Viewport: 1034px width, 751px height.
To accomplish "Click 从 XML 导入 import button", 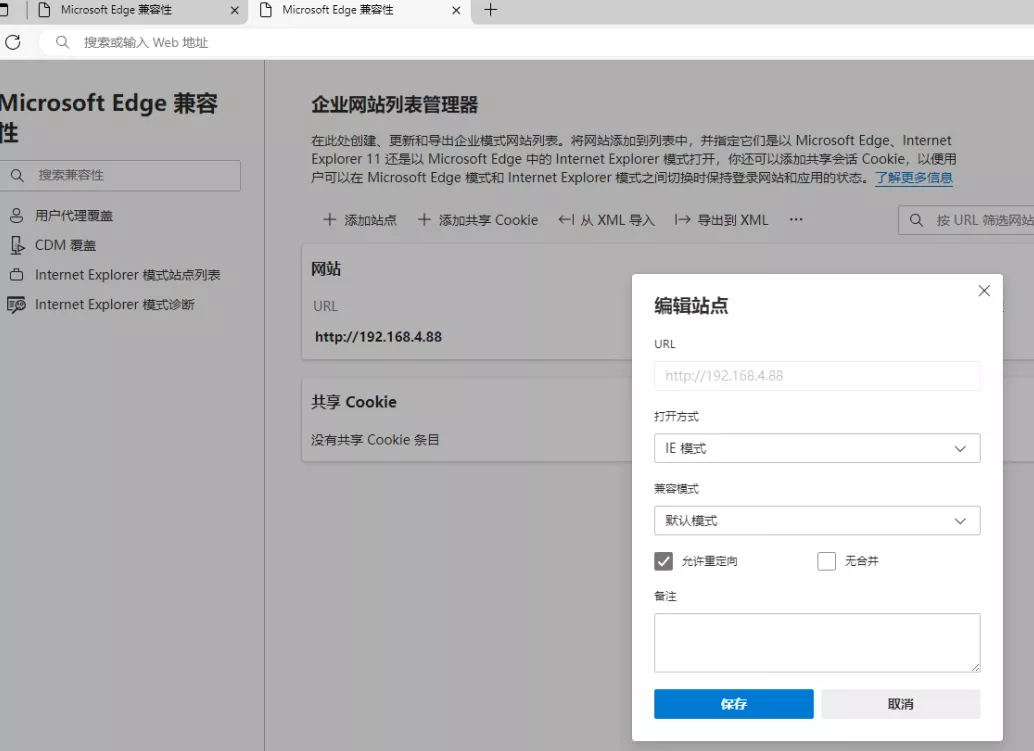I will click(606, 220).
